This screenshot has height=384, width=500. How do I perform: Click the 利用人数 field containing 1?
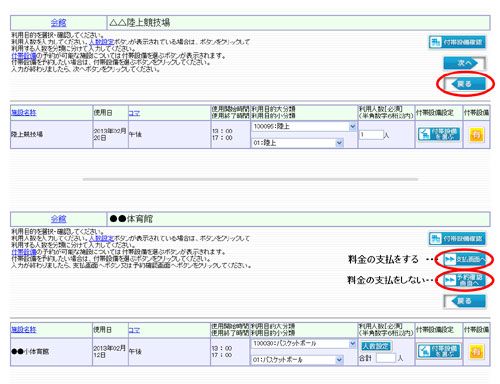pos(371,135)
